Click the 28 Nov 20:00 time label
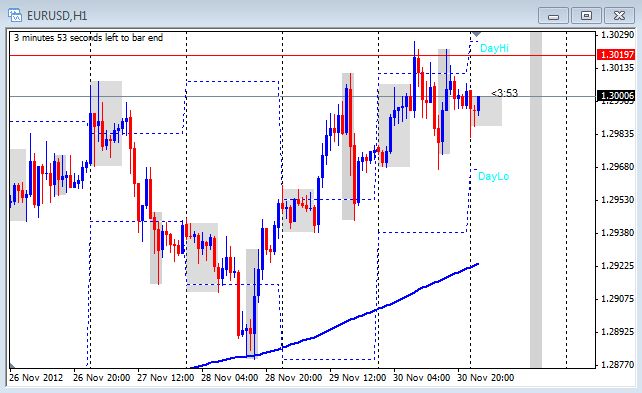The image size is (642, 393). [294, 377]
